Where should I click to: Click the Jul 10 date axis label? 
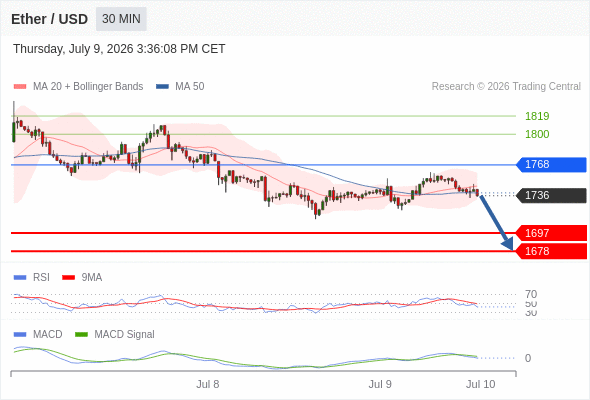click(x=481, y=384)
